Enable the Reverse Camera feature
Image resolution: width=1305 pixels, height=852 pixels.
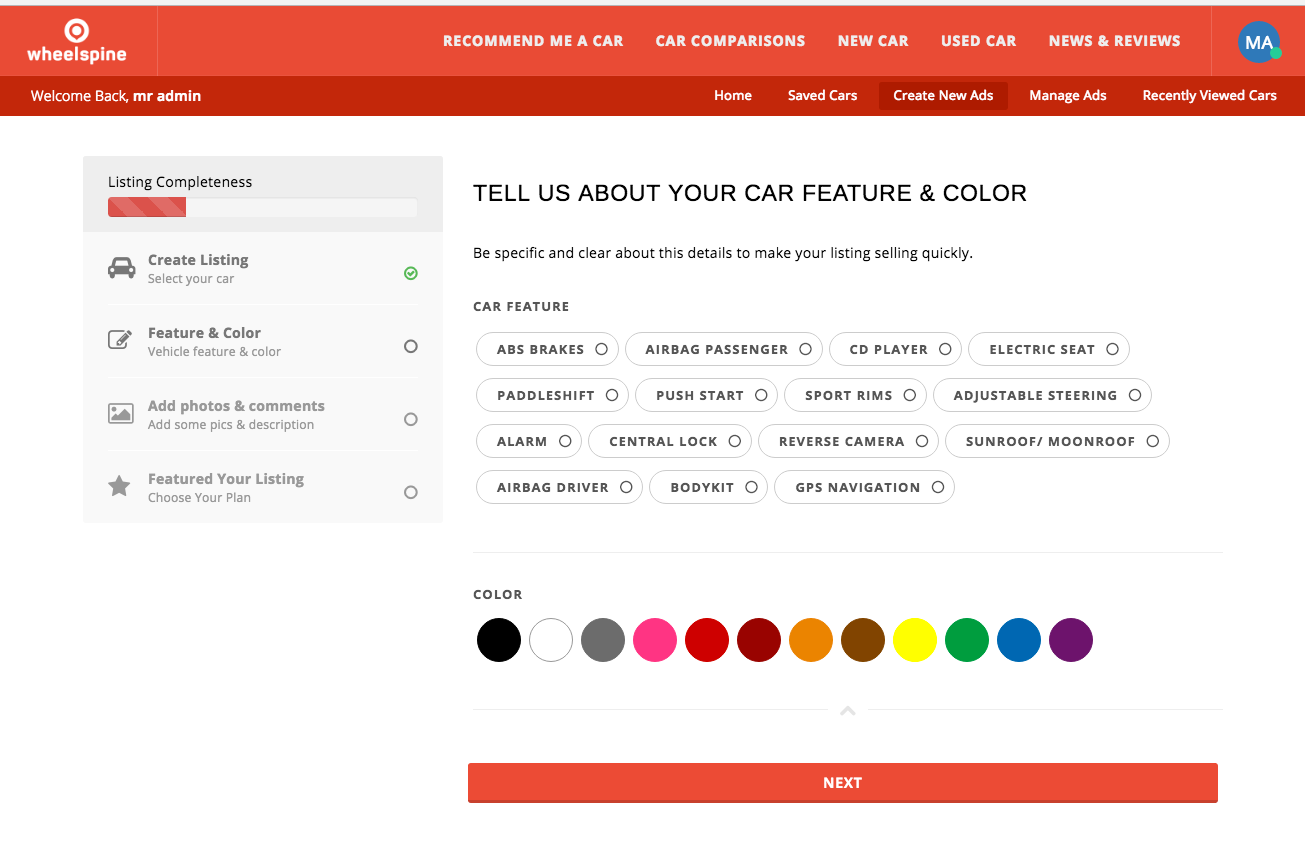point(853,441)
